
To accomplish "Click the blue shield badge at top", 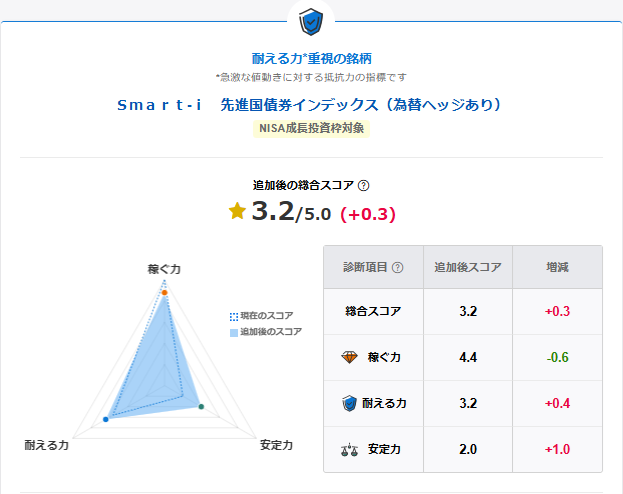I will click(311, 20).
